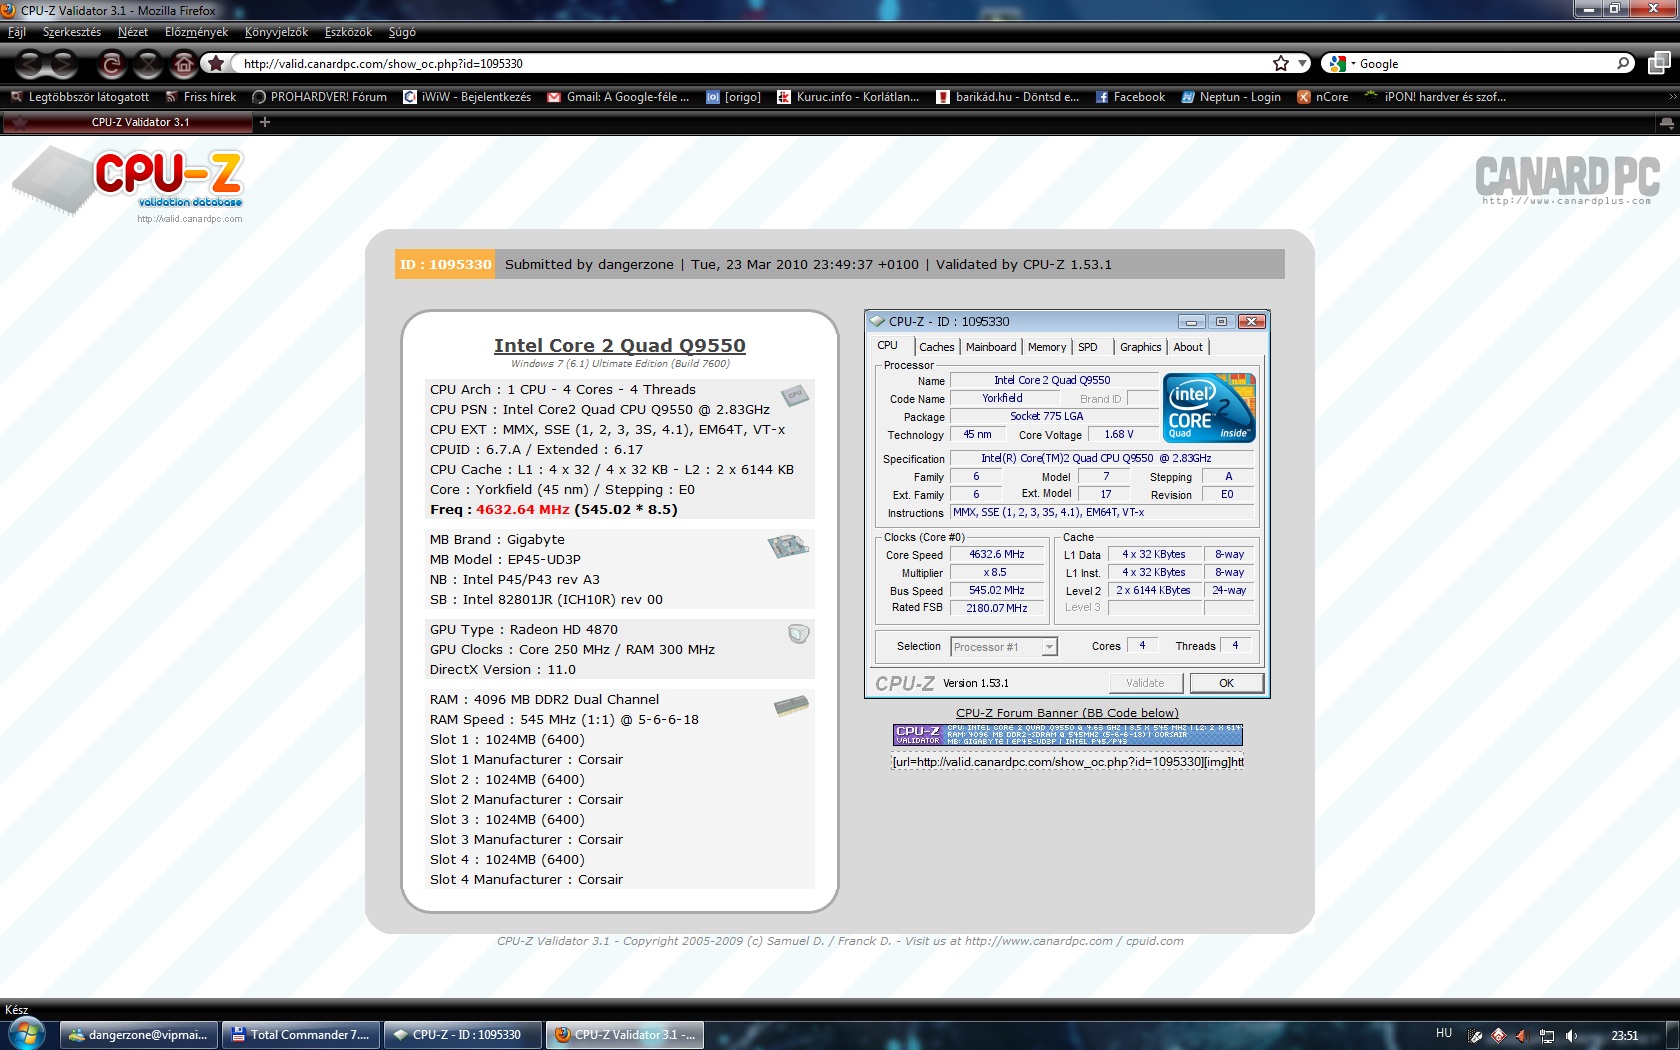Open Legtöbbször látogatott bookmark folder
1680x1050 pixels.
point(80,97)
